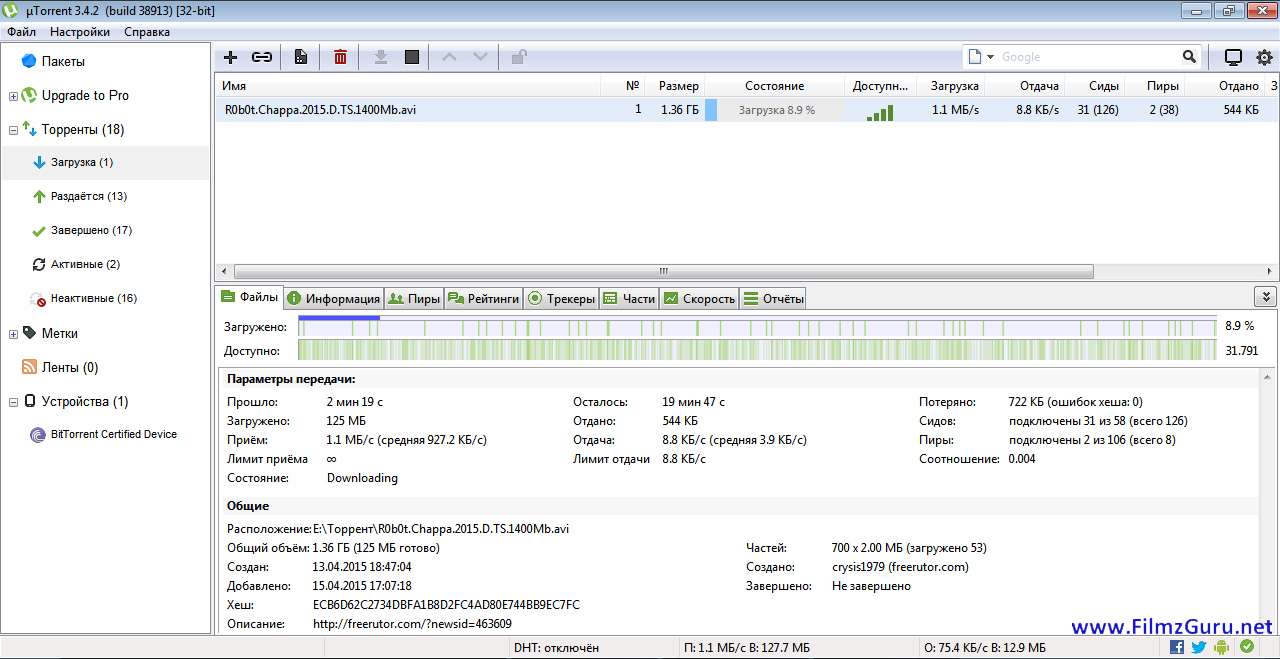1280x659 pixels.
Task: Click the Add Torrent from URL link icon
Action: (x=261, y=57)
